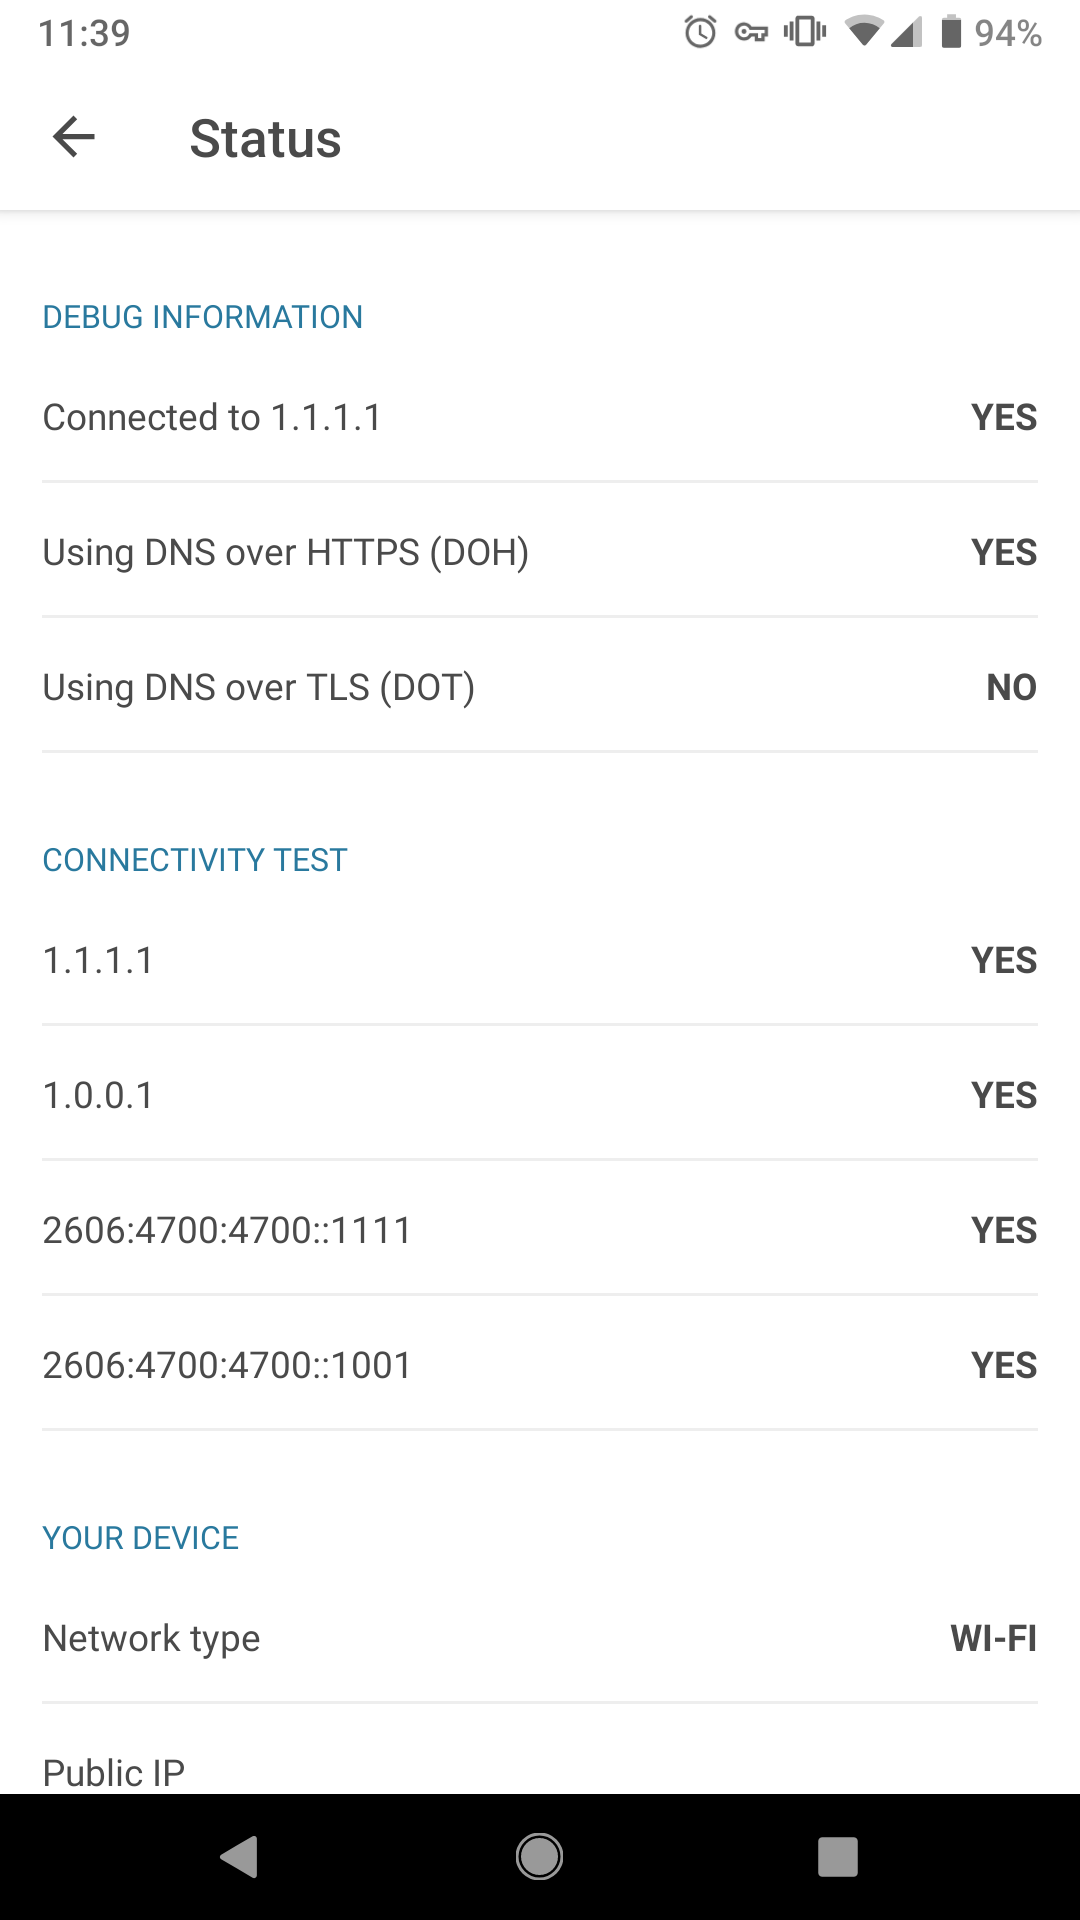
Task: Tap the 2606:4700:4700::1111 entry
Action: pos(540,1230)
